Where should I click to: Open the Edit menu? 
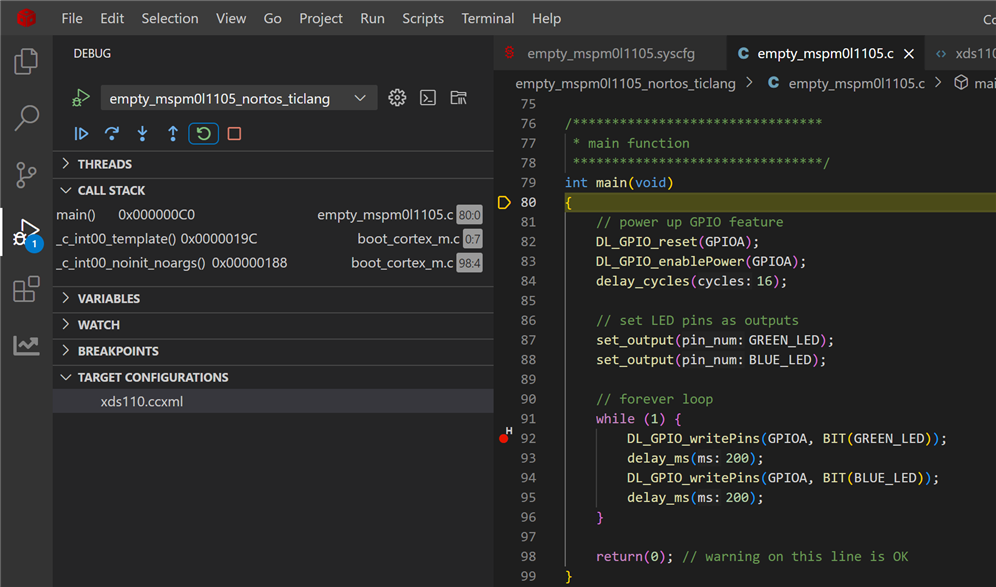[x=112, y=18]
